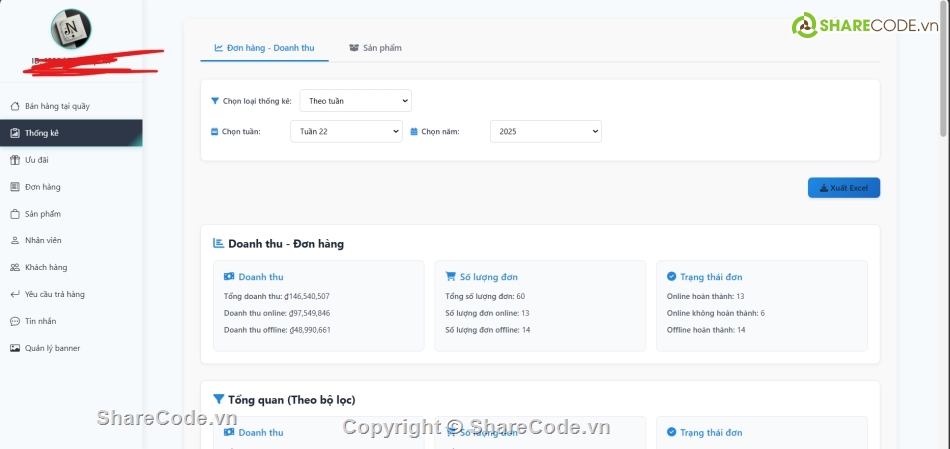
Task: Click the Doanh thu - Đơn hàng heading
Action: (286, 244)
